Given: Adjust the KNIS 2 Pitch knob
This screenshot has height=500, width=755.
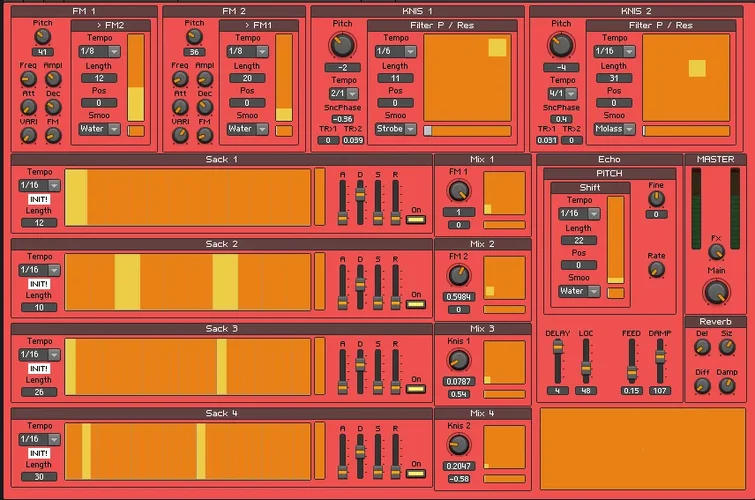Looking at the screenshot, I should [x=561, y=45].
